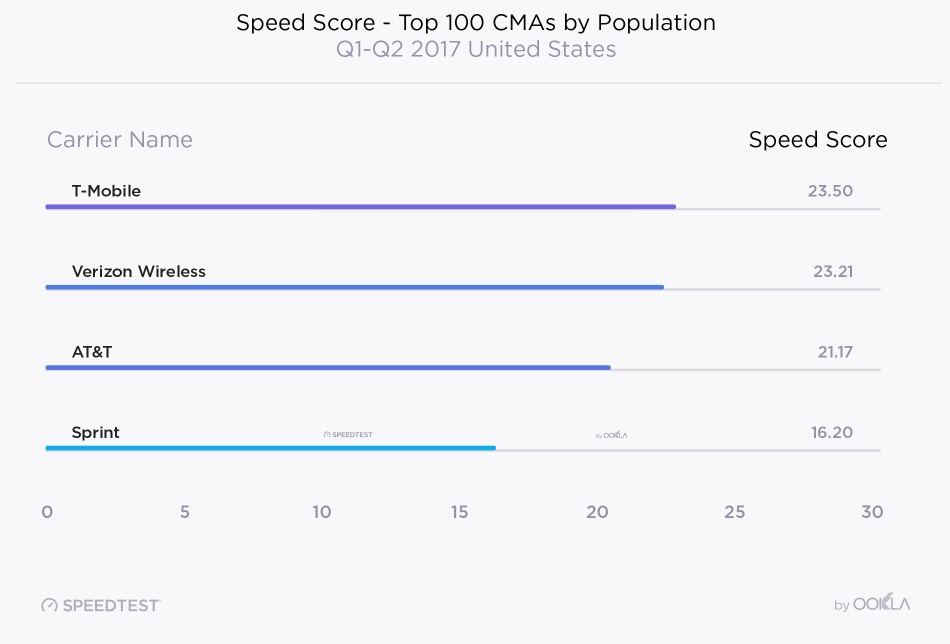Click the T-Mobile purple speed bar

pos(360,207)
